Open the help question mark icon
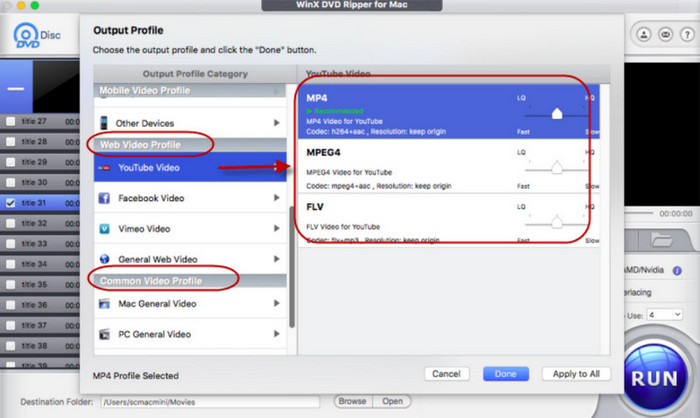Image resolution: width=700 pixels, height=418 pixels. tap(688, 34)
